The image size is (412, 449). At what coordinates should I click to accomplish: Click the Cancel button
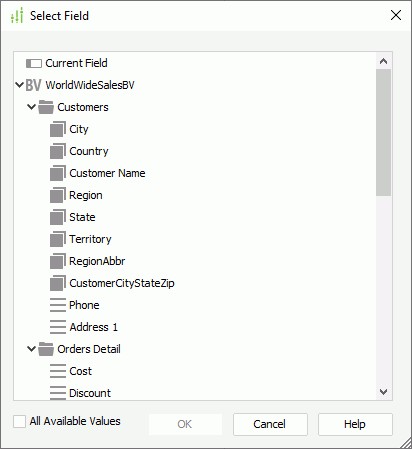270,424
